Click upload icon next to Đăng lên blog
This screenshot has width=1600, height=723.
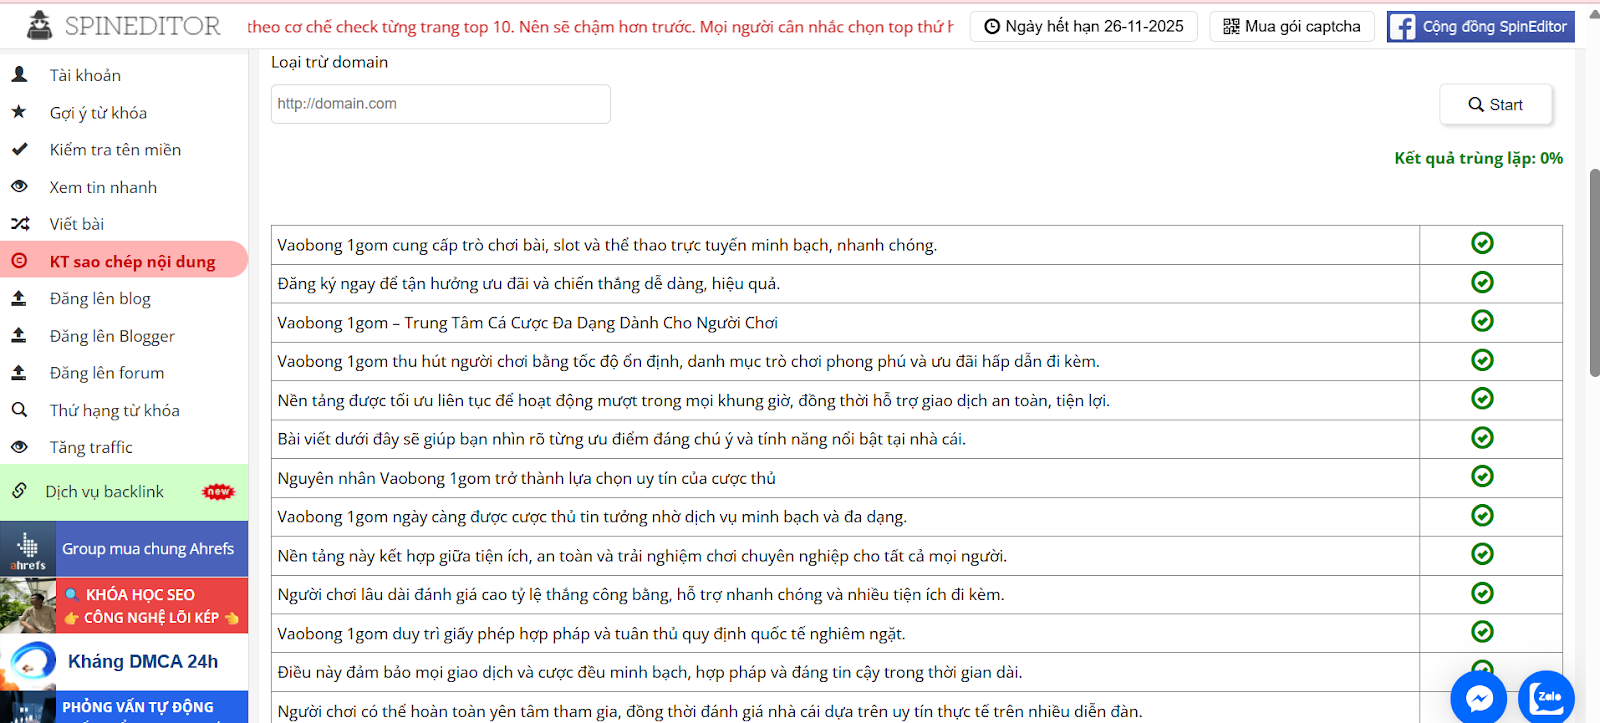(x=19, y=298)
